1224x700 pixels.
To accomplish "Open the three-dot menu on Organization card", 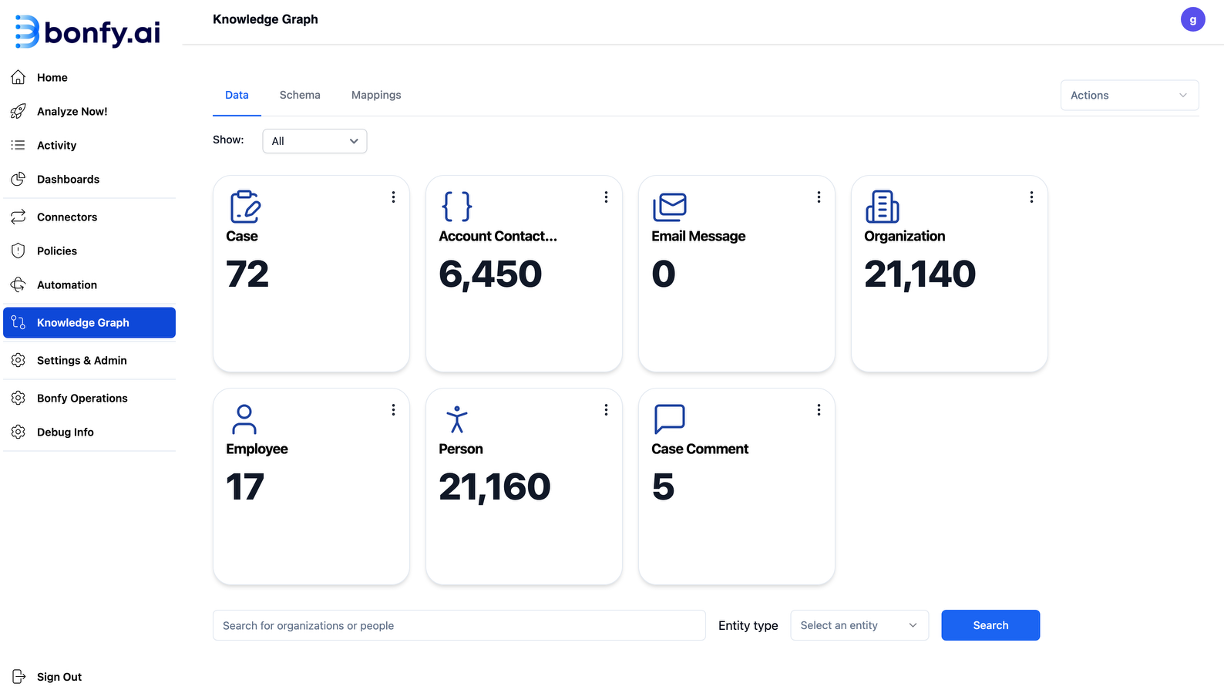I will pos(1031,197).
